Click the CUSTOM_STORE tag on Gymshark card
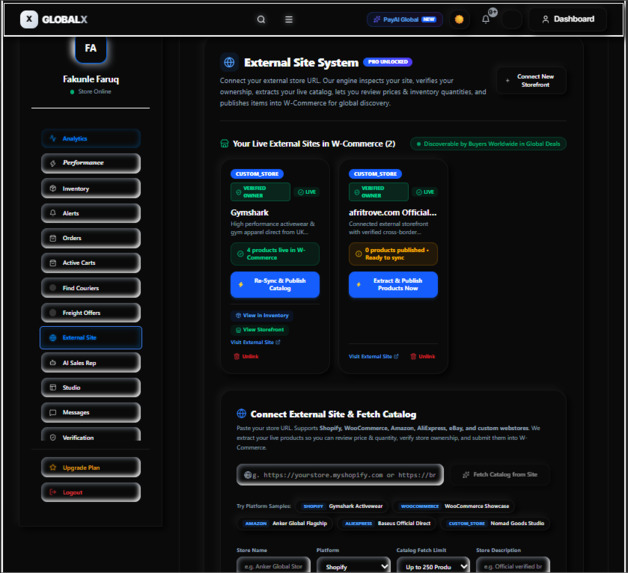 (x=257, y=174)
